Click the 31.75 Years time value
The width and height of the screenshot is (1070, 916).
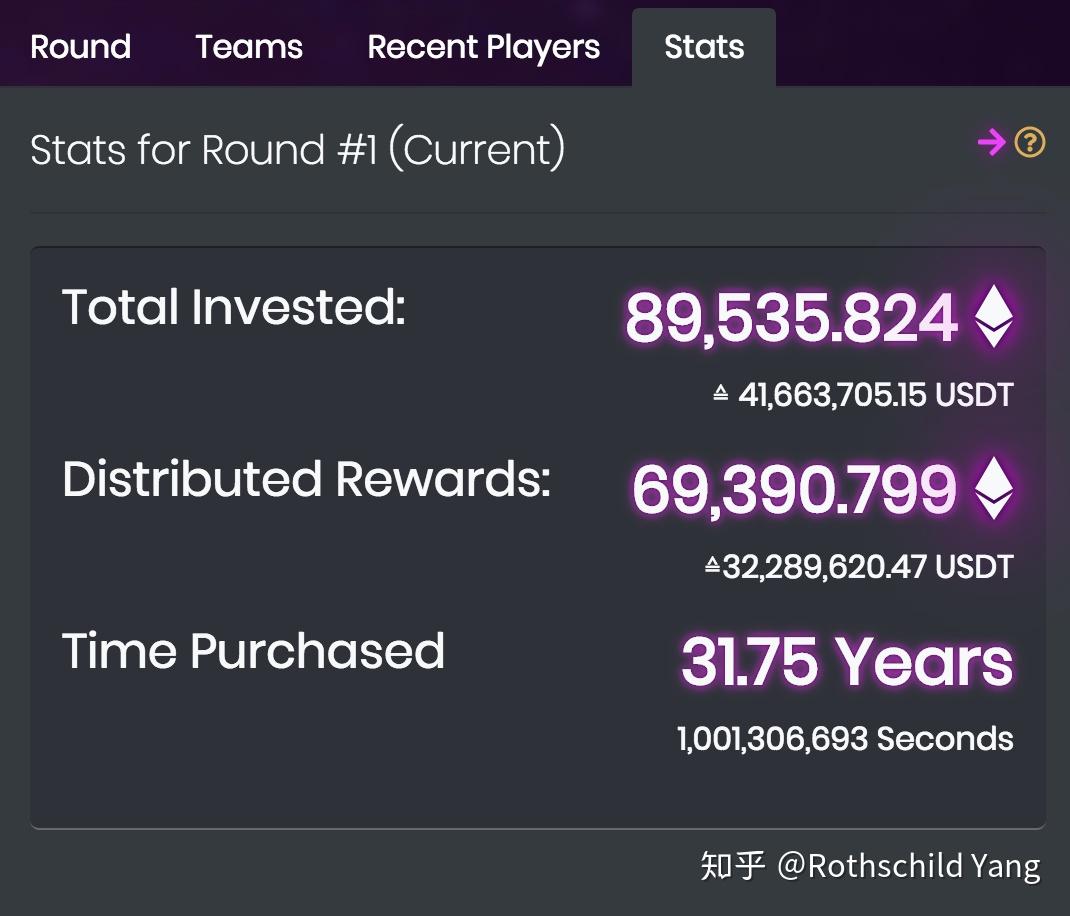click(846, 662)
